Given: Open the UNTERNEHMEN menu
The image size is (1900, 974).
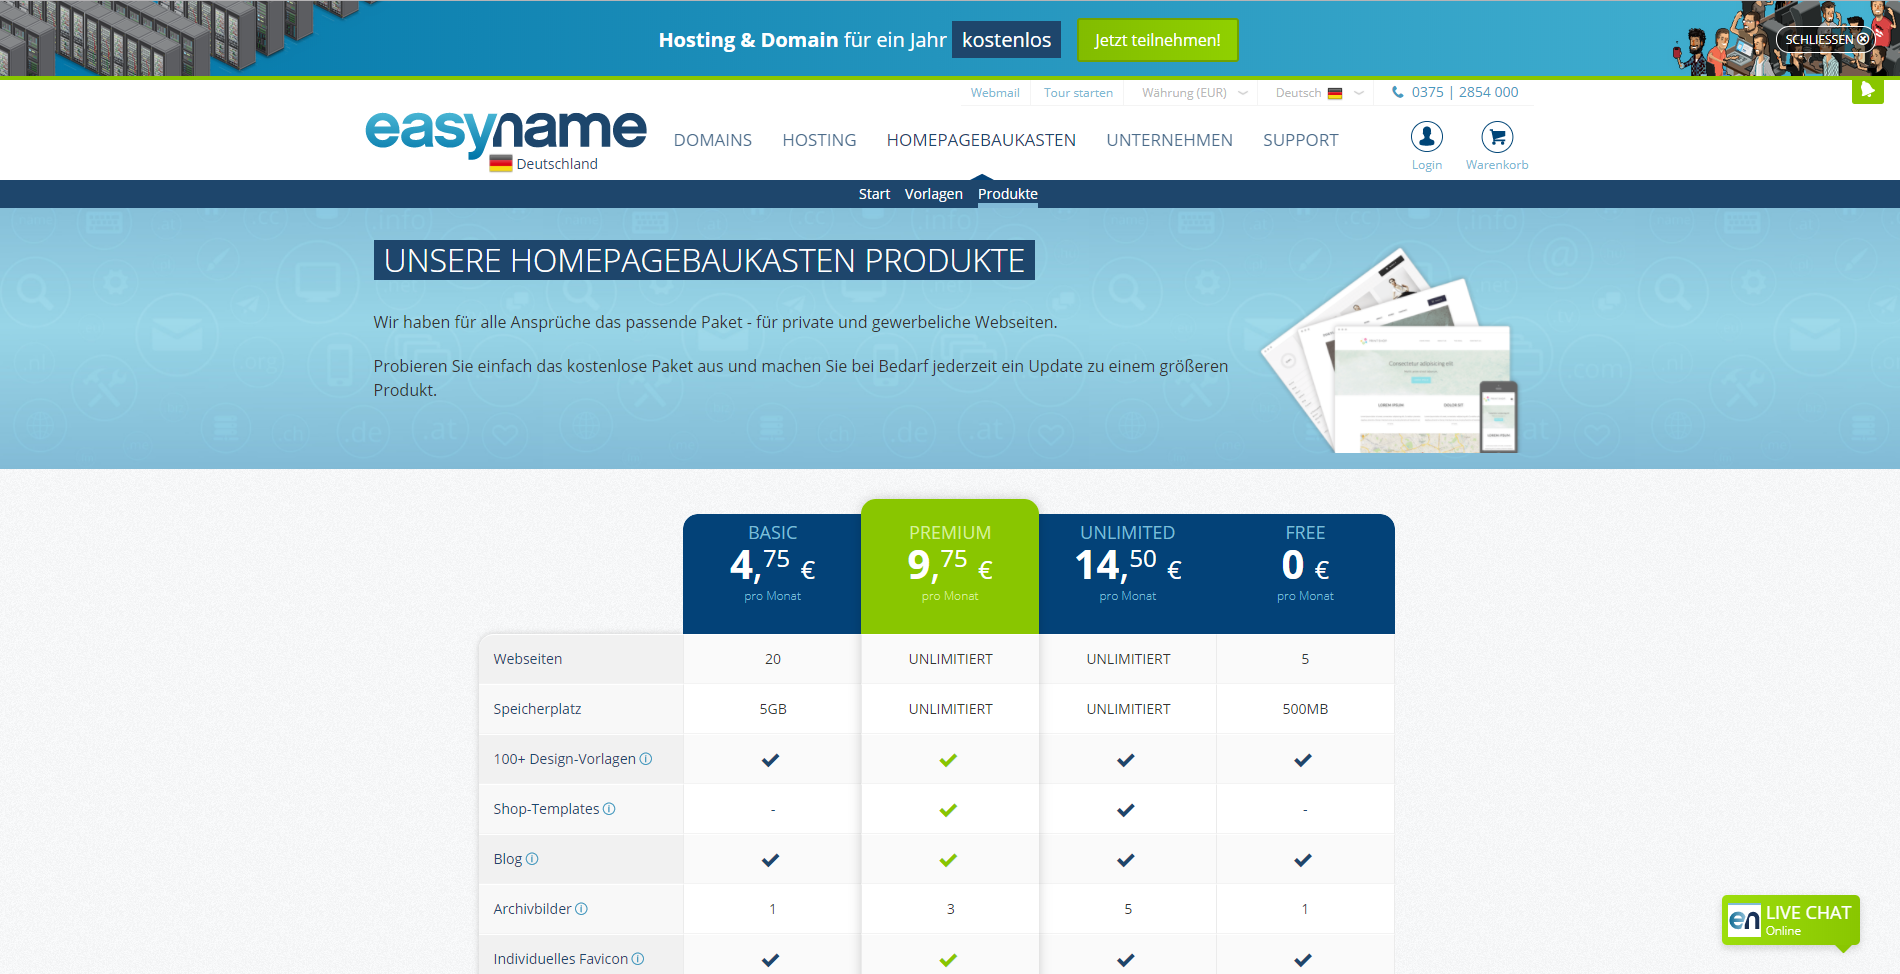Looking at the screenshot, I should pyautogui.click(x=1169, y=140).
